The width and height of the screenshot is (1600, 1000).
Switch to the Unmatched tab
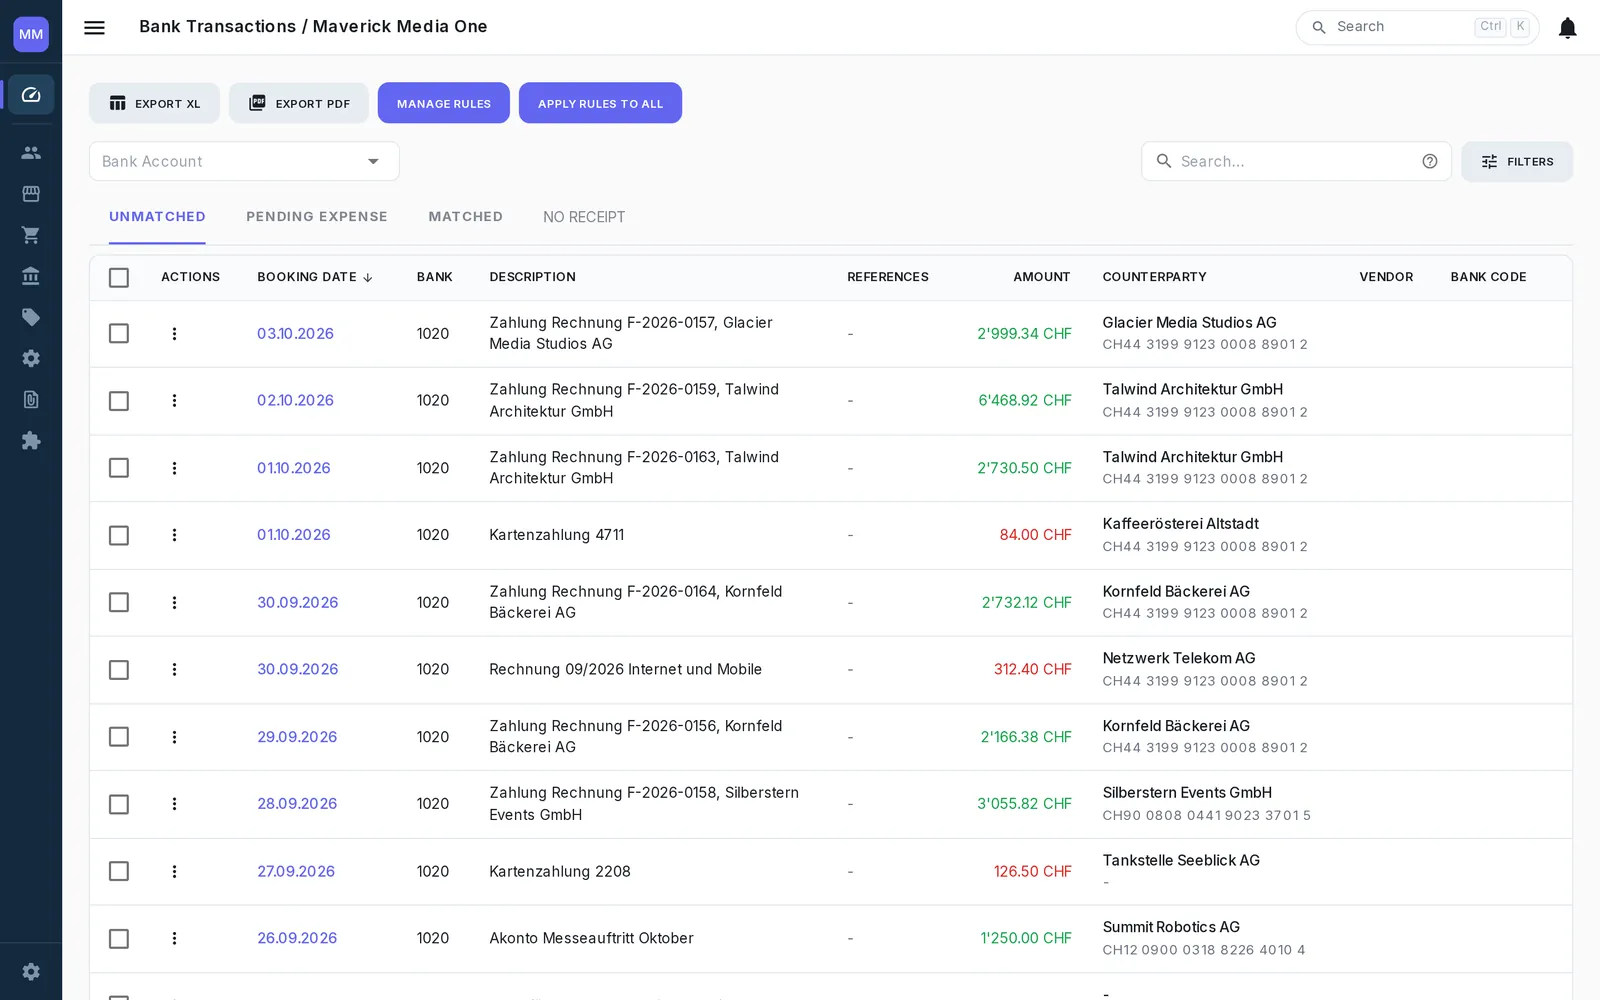(157, 217)
